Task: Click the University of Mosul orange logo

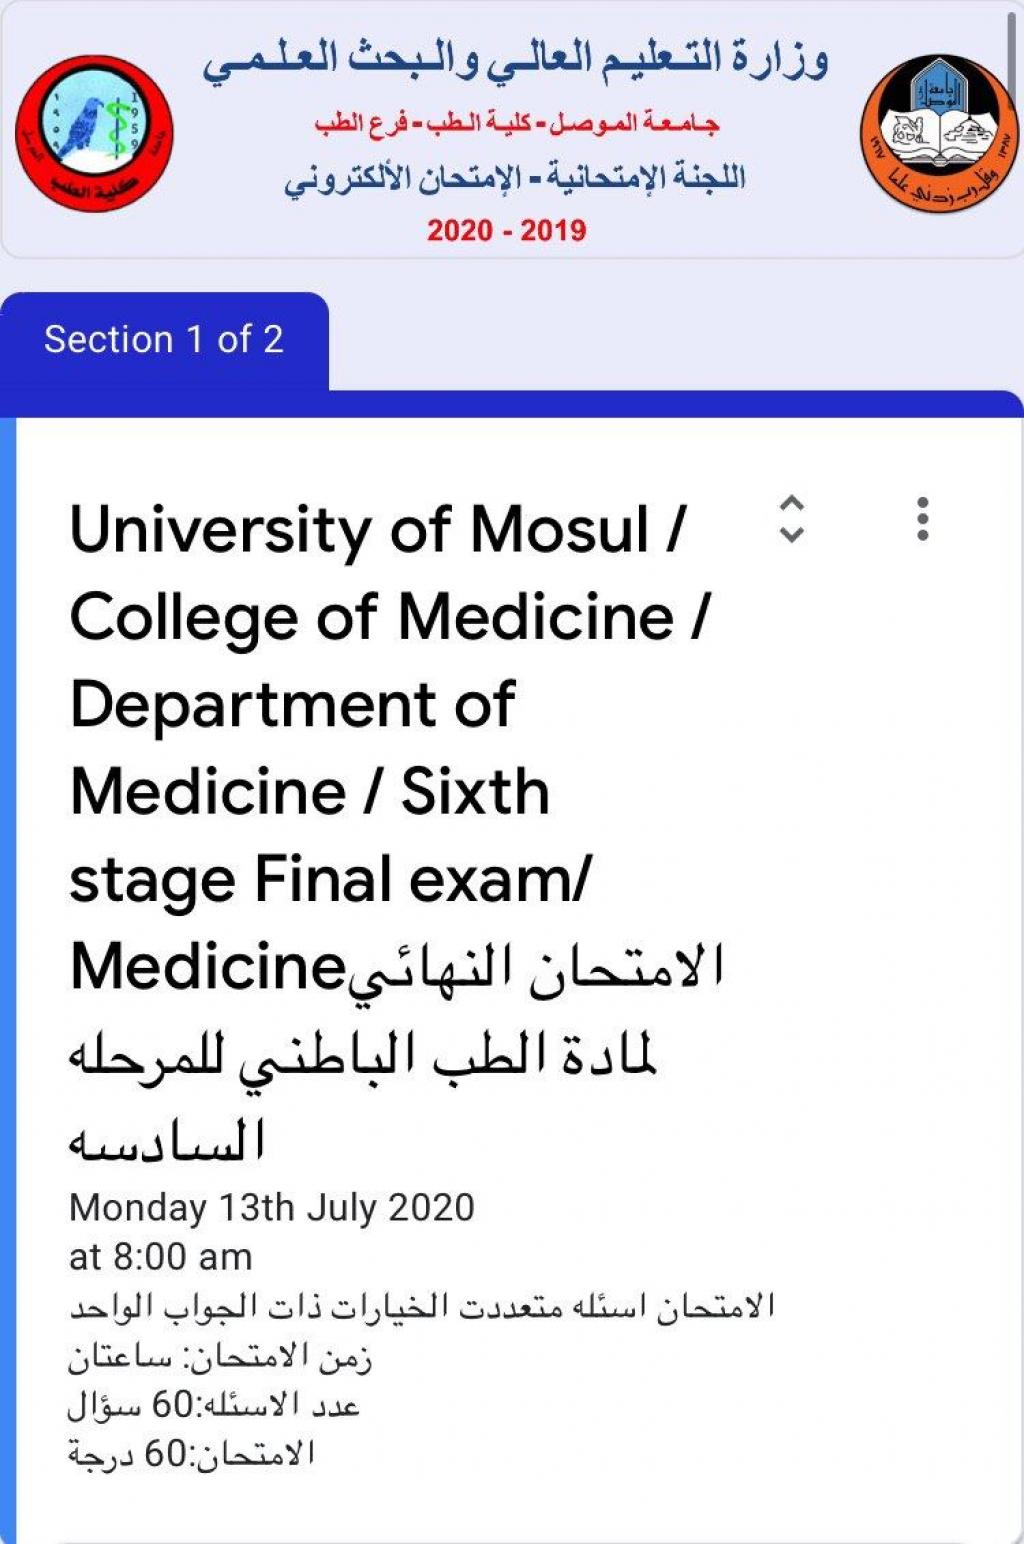Action: click(x=938, y=133)
